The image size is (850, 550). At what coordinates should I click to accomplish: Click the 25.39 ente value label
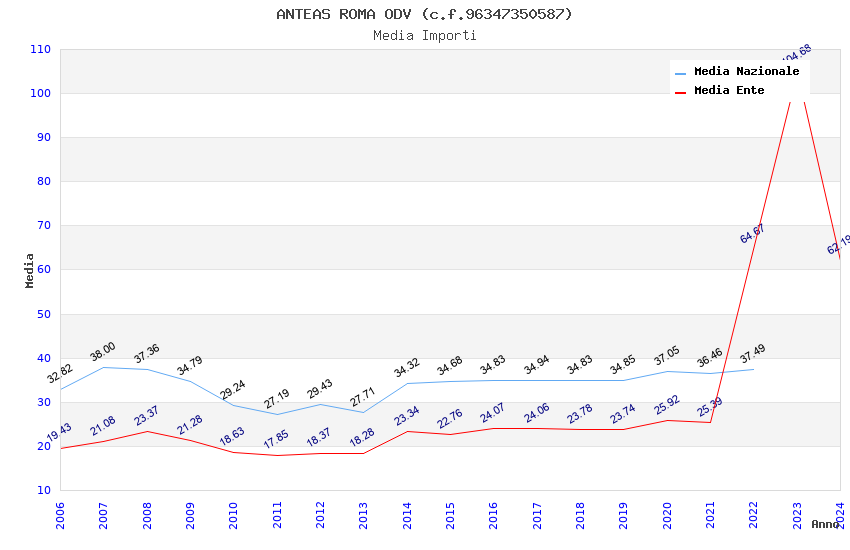pos(710,407)
